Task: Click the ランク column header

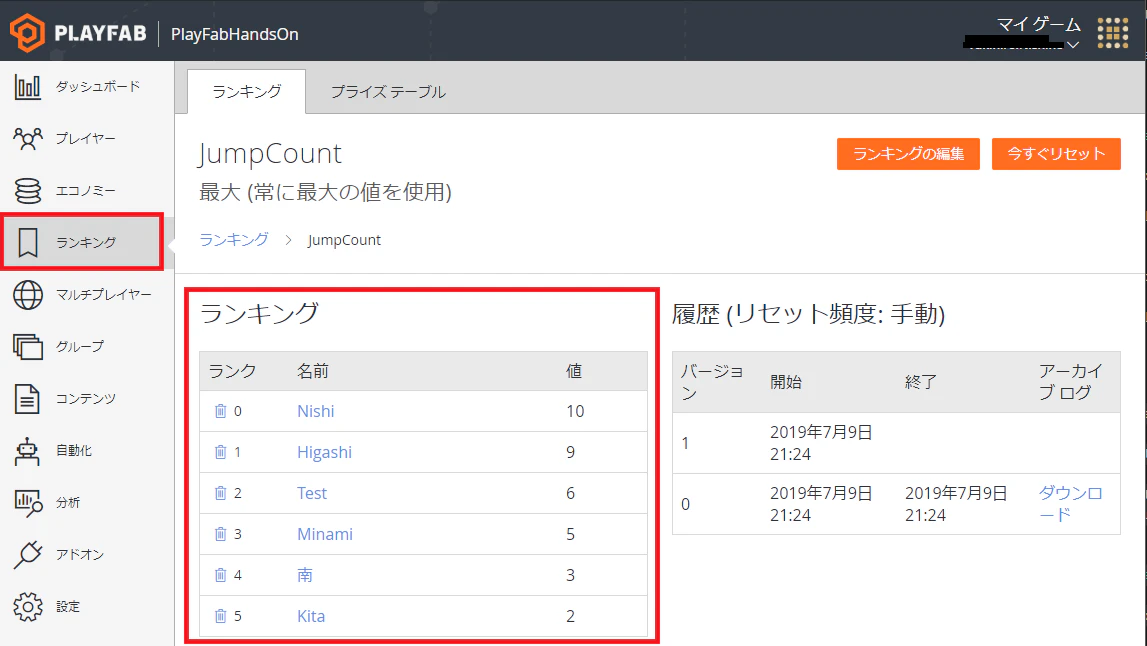Action: (232, 371)
